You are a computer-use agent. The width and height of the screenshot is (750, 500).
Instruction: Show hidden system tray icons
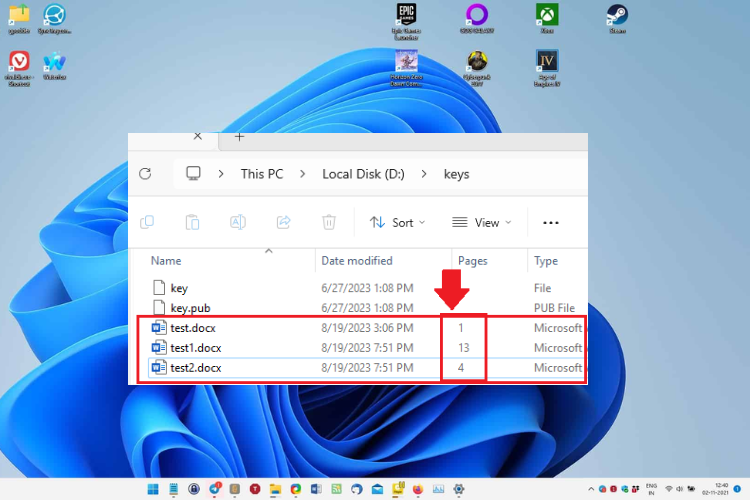[591, 489]
